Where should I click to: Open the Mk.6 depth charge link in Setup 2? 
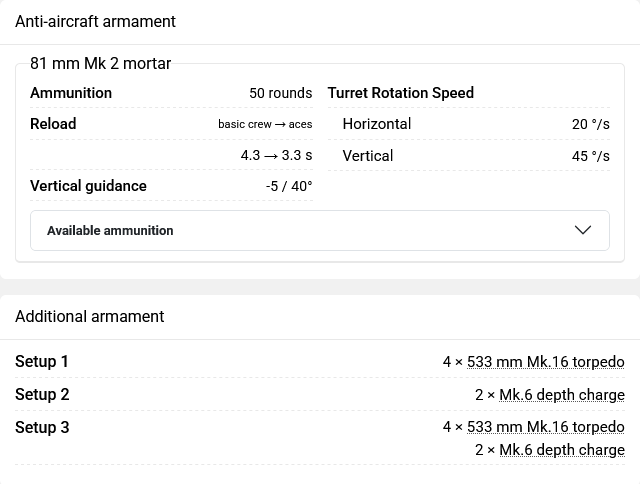tap(562, 395)
